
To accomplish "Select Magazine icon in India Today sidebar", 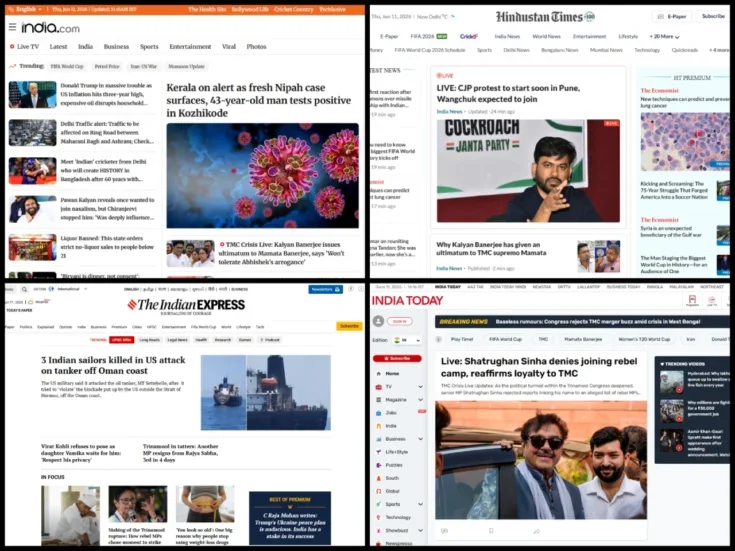I will pos(379,400).
